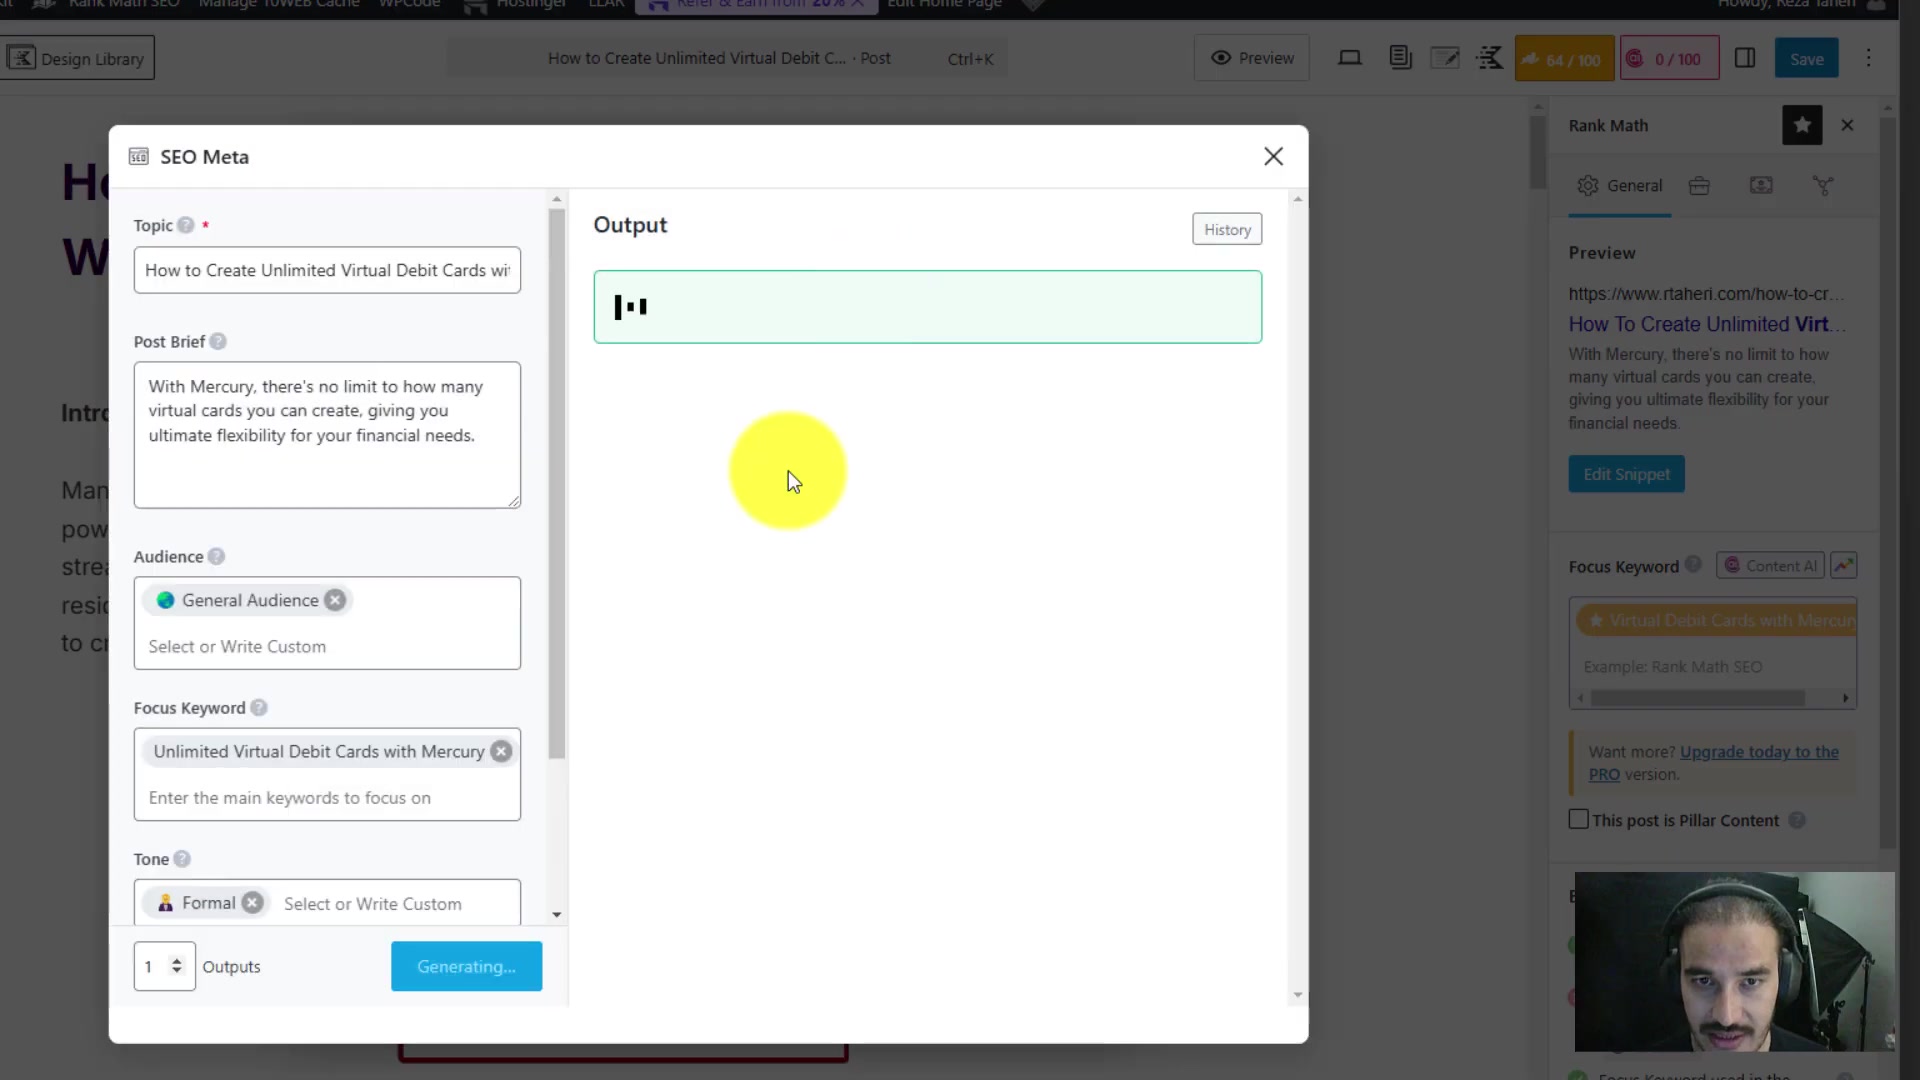
Task: Click Edit Snippet button
Action: click(1626, 474)
